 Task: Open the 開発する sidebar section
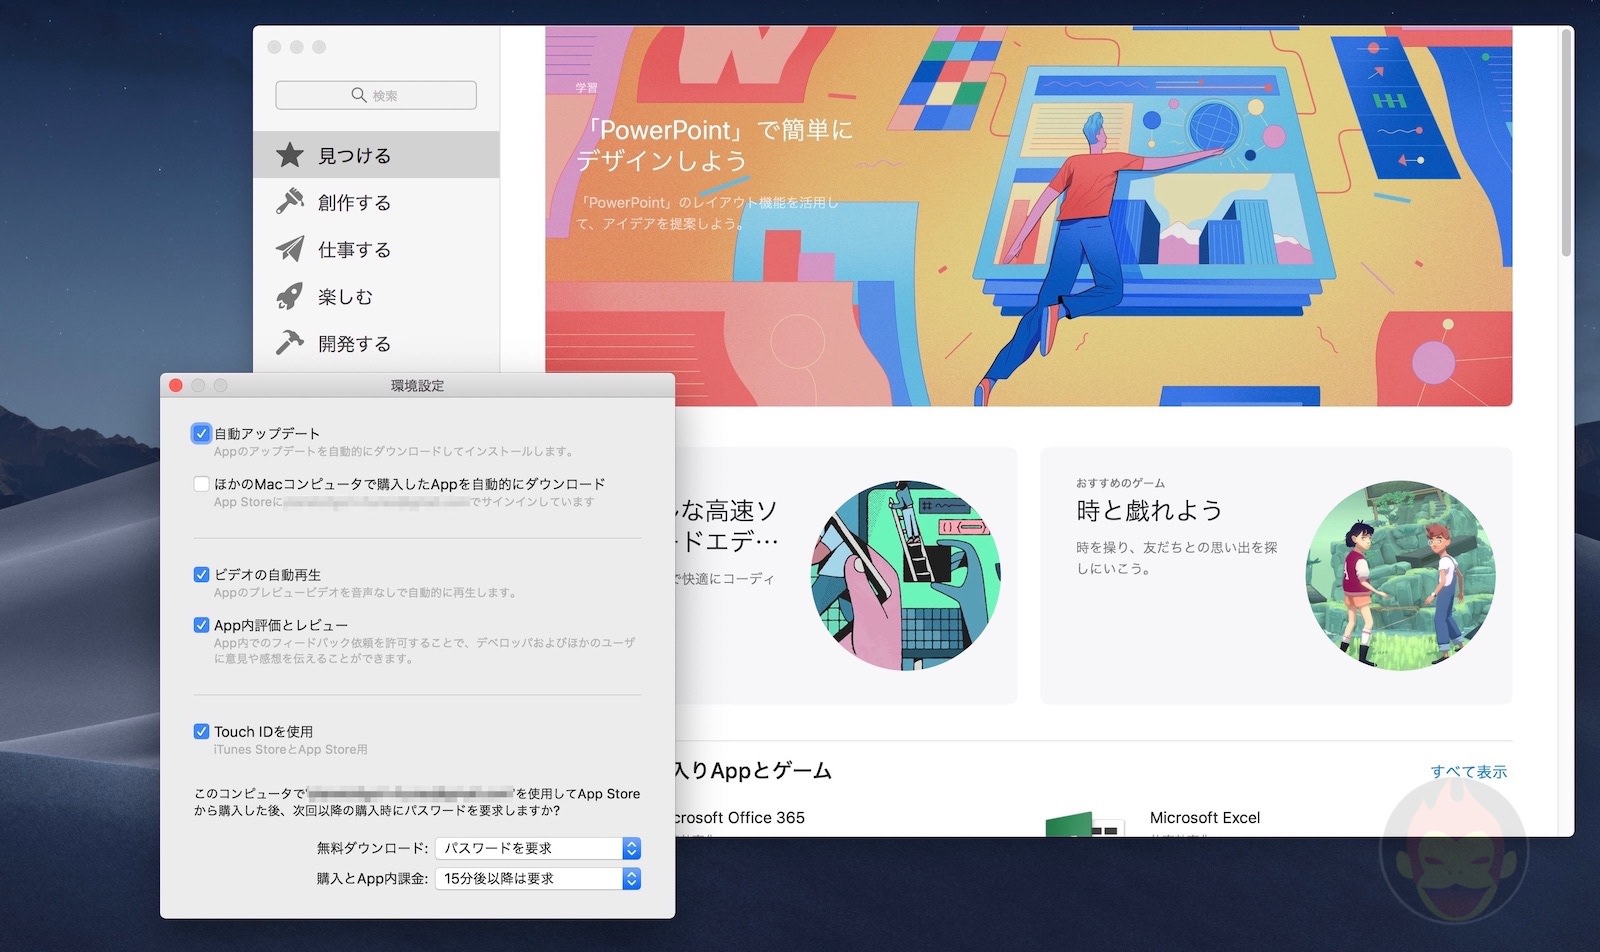pos(376,343)
